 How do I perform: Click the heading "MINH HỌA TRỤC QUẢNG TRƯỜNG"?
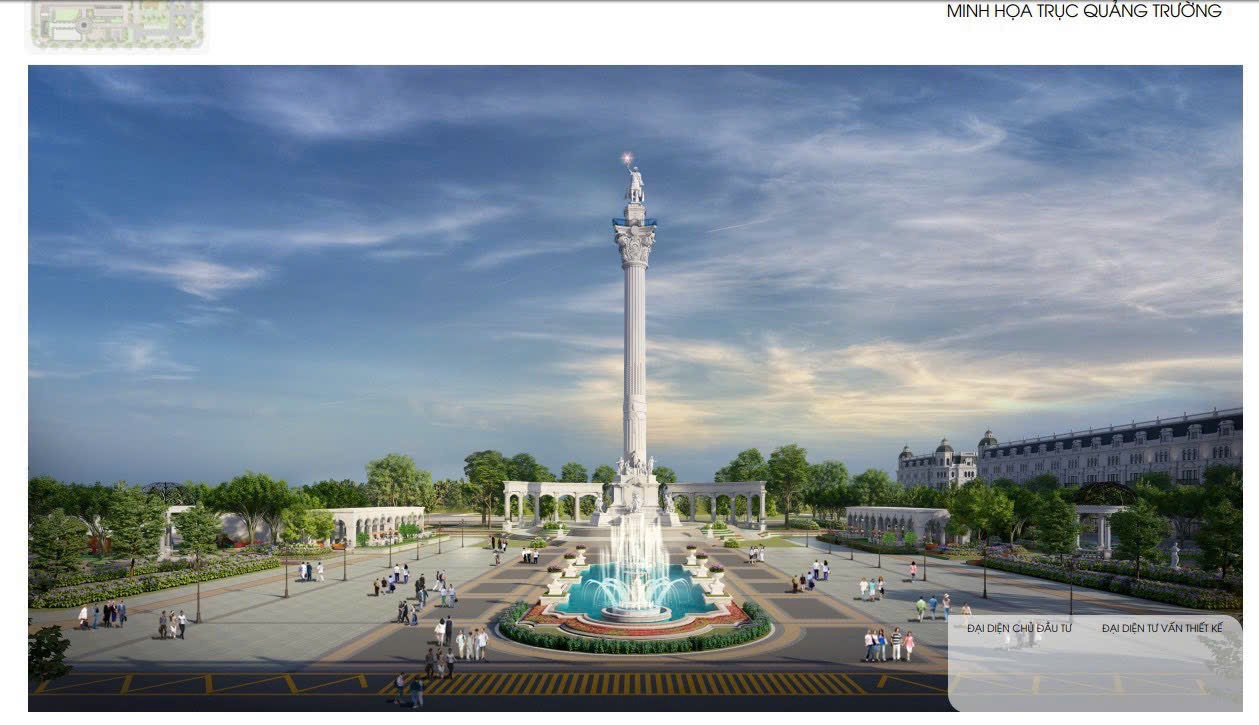click(x=1084, y=11)
